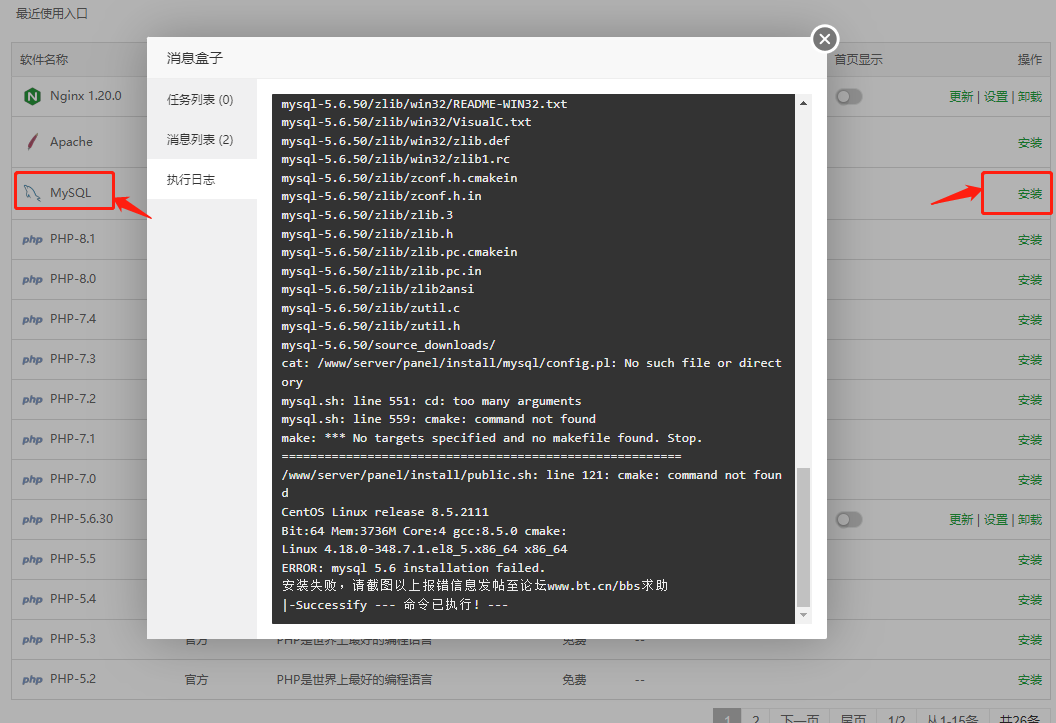
Task: Click 'CentOS Linux release 8.5.2111' log line
Action: [x=385, y=512]
